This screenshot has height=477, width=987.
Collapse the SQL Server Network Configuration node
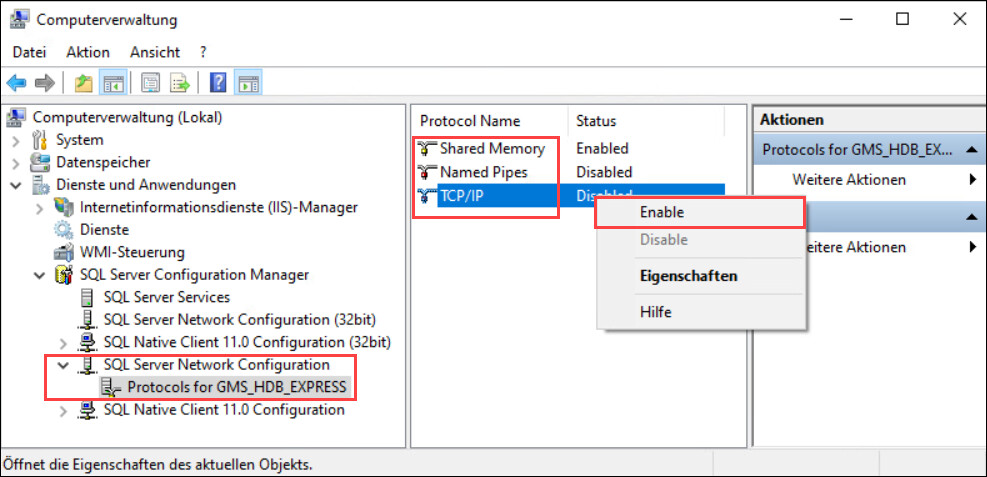click(x=63, y=365)
